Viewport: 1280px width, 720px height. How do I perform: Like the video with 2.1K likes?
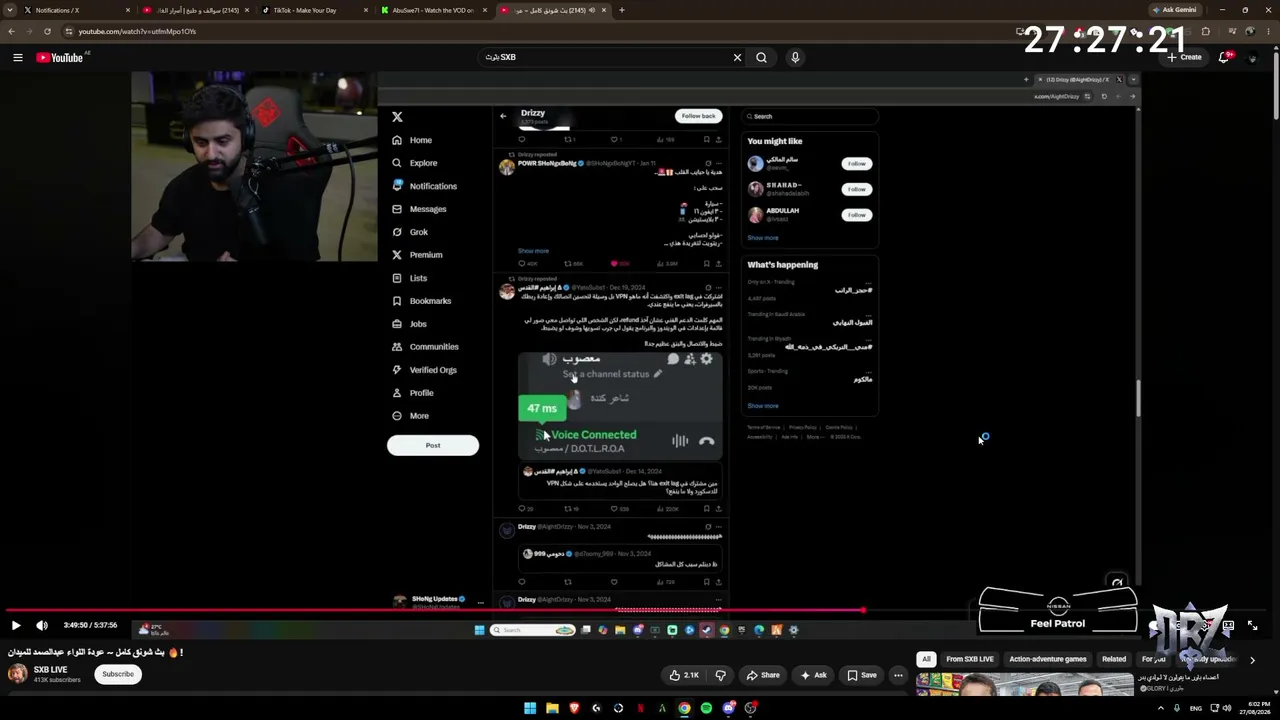pyautogui.click(x=685, y=675)
